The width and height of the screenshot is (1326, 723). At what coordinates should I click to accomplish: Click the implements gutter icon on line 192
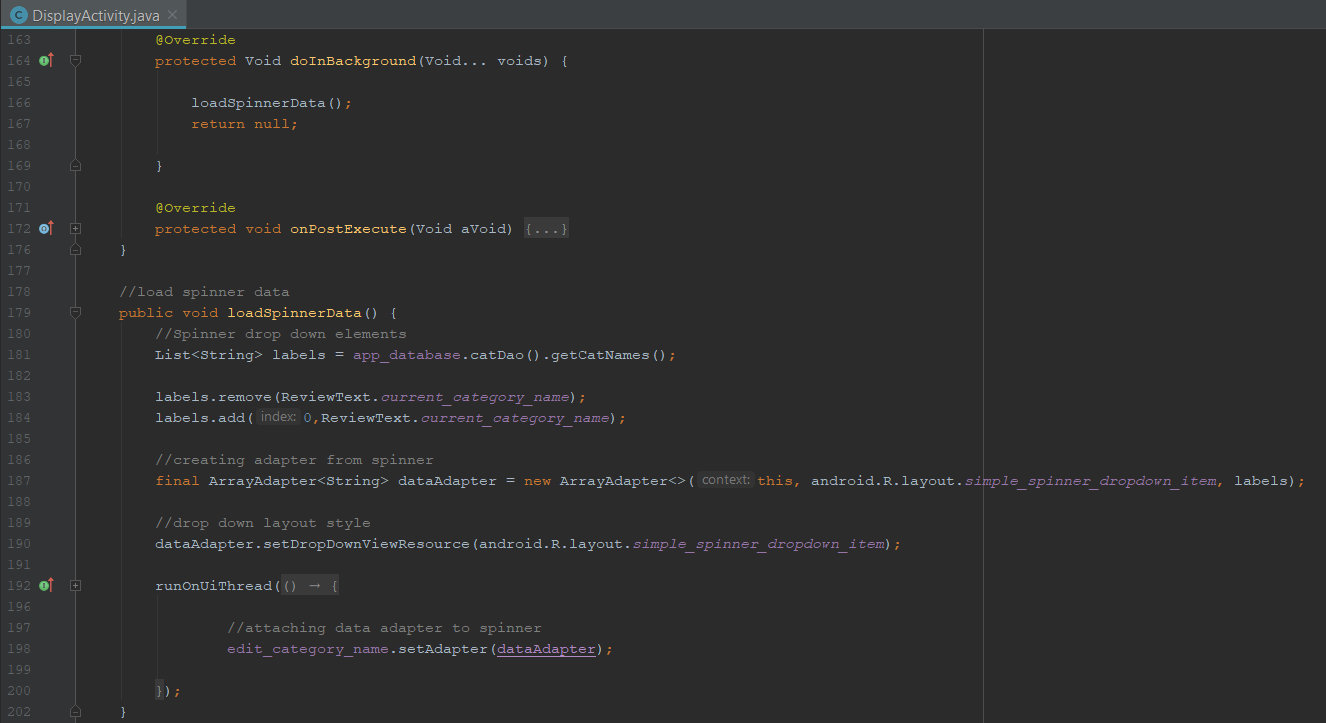coord(46,586)
